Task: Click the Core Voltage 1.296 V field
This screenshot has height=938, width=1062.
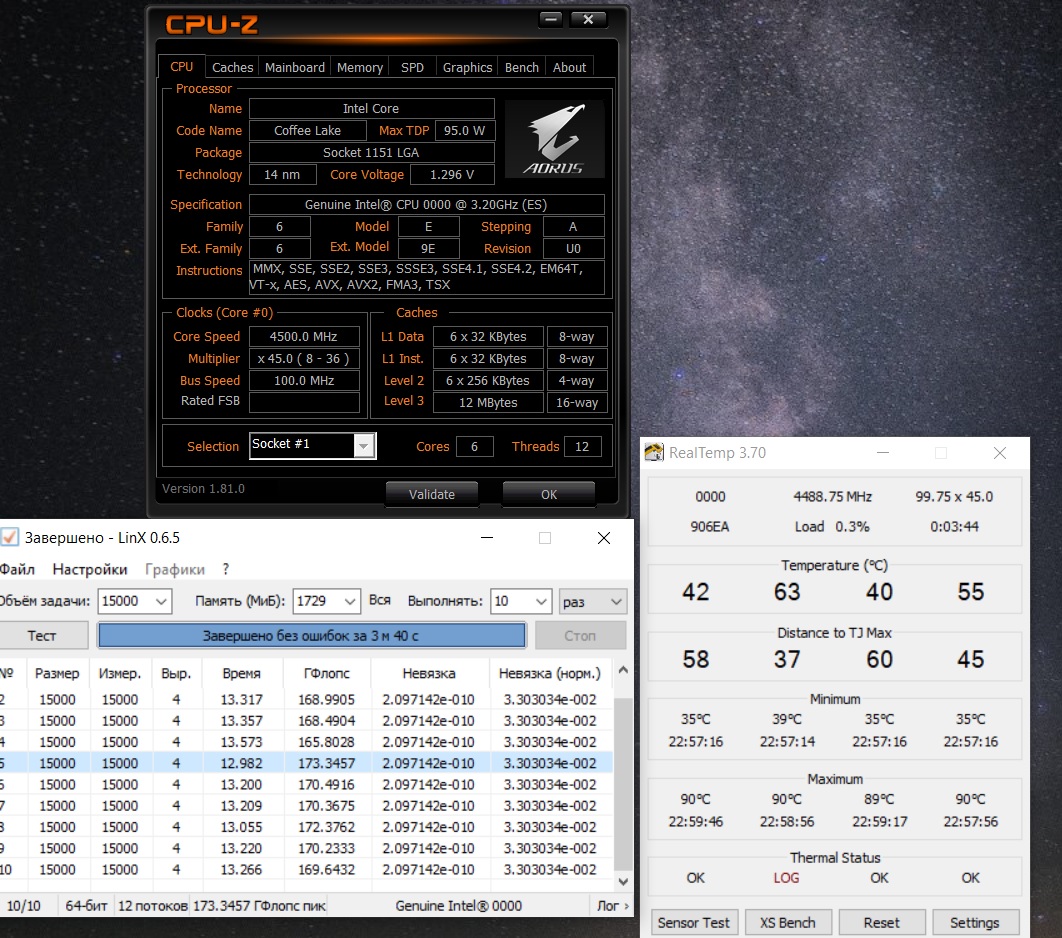Action: tap(452, 175)
